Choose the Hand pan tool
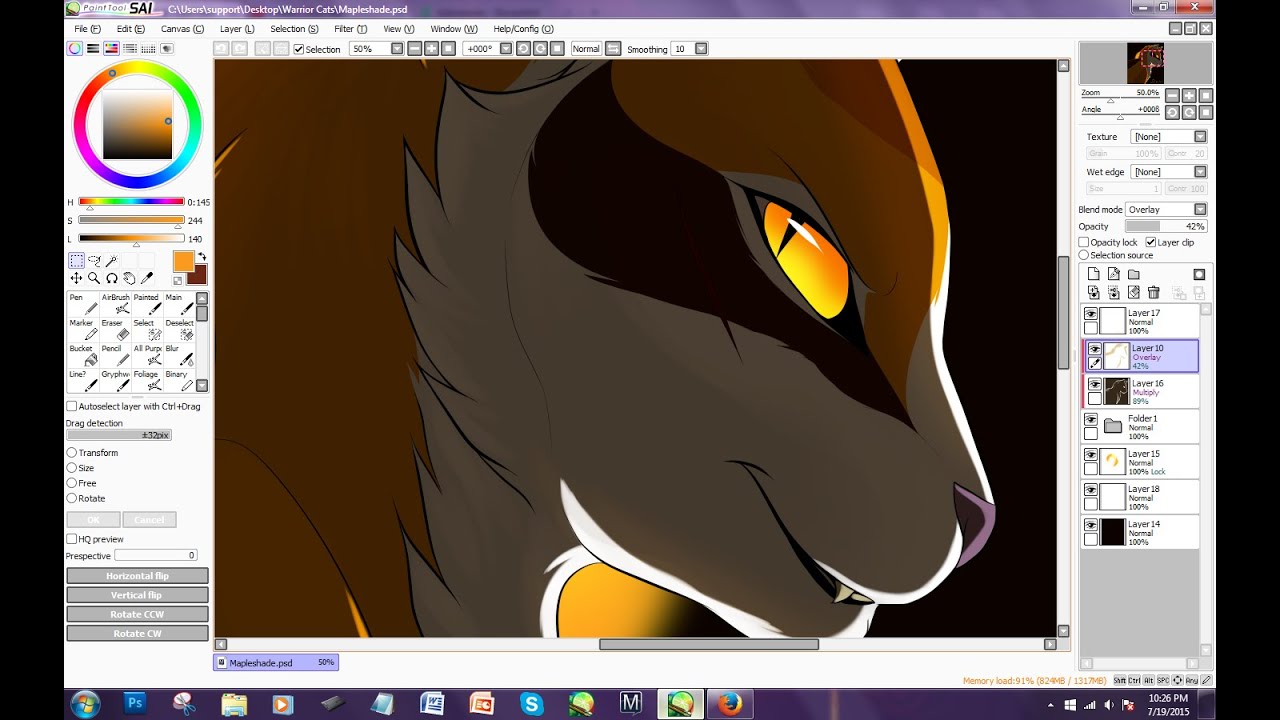 [129, 278]
